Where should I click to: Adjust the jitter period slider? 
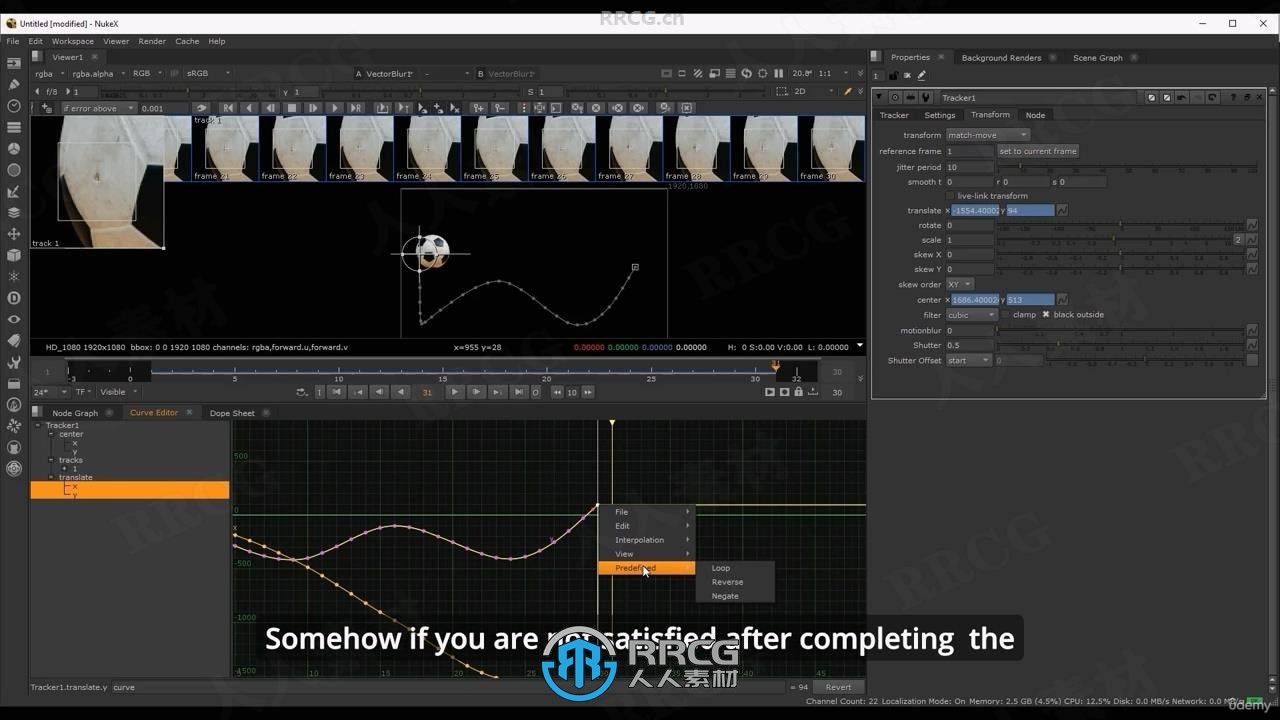point(1128,168)
